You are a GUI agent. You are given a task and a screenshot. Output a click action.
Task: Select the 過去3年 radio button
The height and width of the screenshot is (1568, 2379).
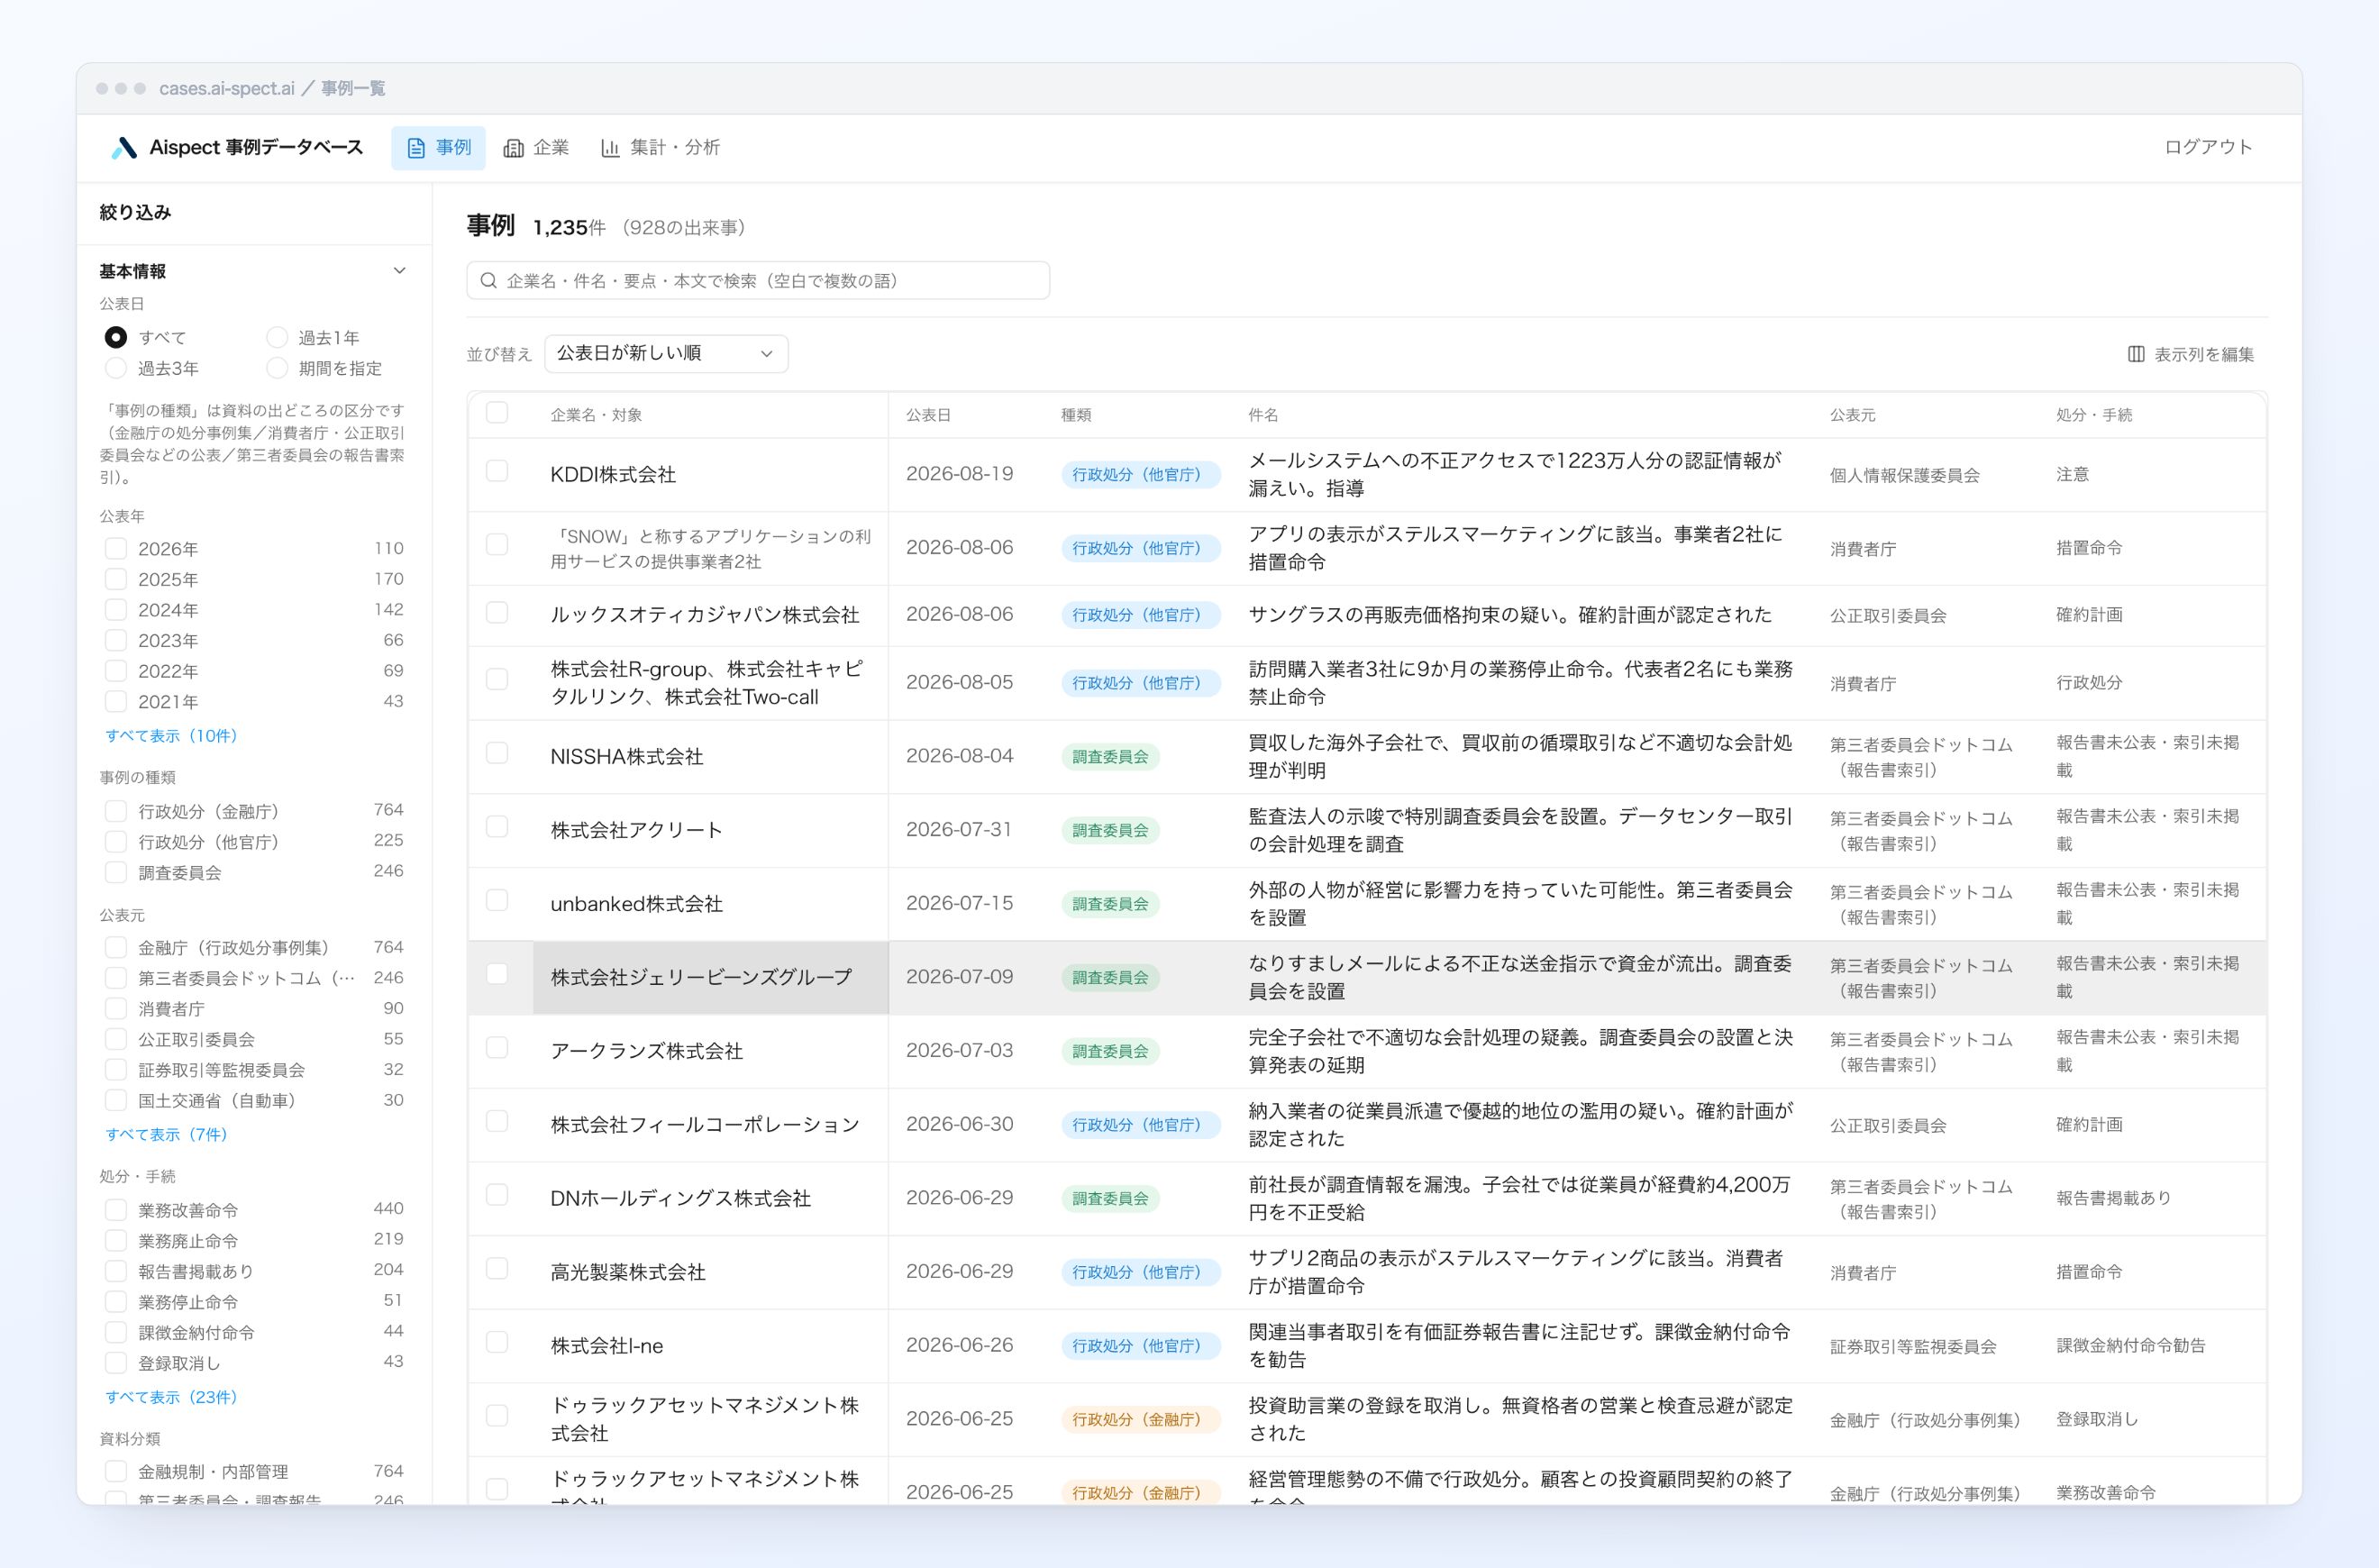116,369
